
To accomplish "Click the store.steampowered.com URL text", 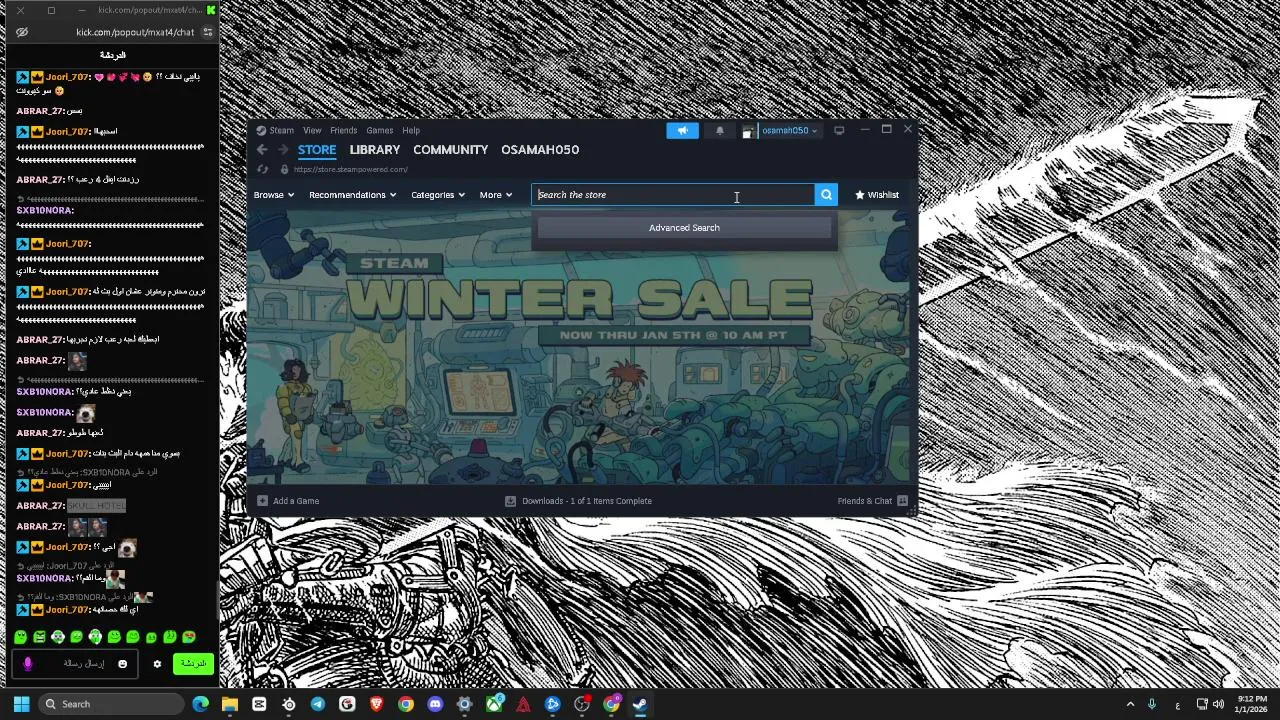I will pos(350,170).
